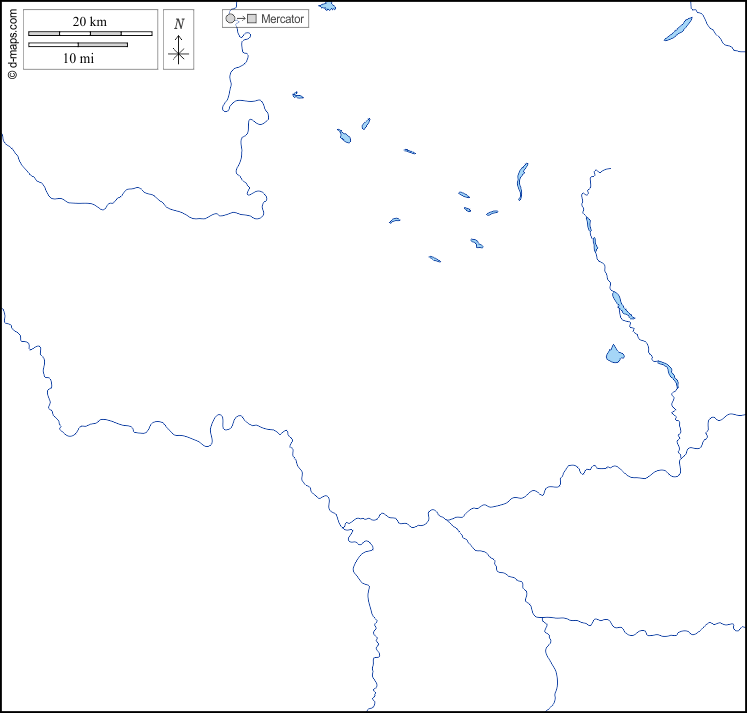Click the lake cut off by the top edge
This screenshot has height=713, width=747.
pyautogui.click(x=328, y=5)
